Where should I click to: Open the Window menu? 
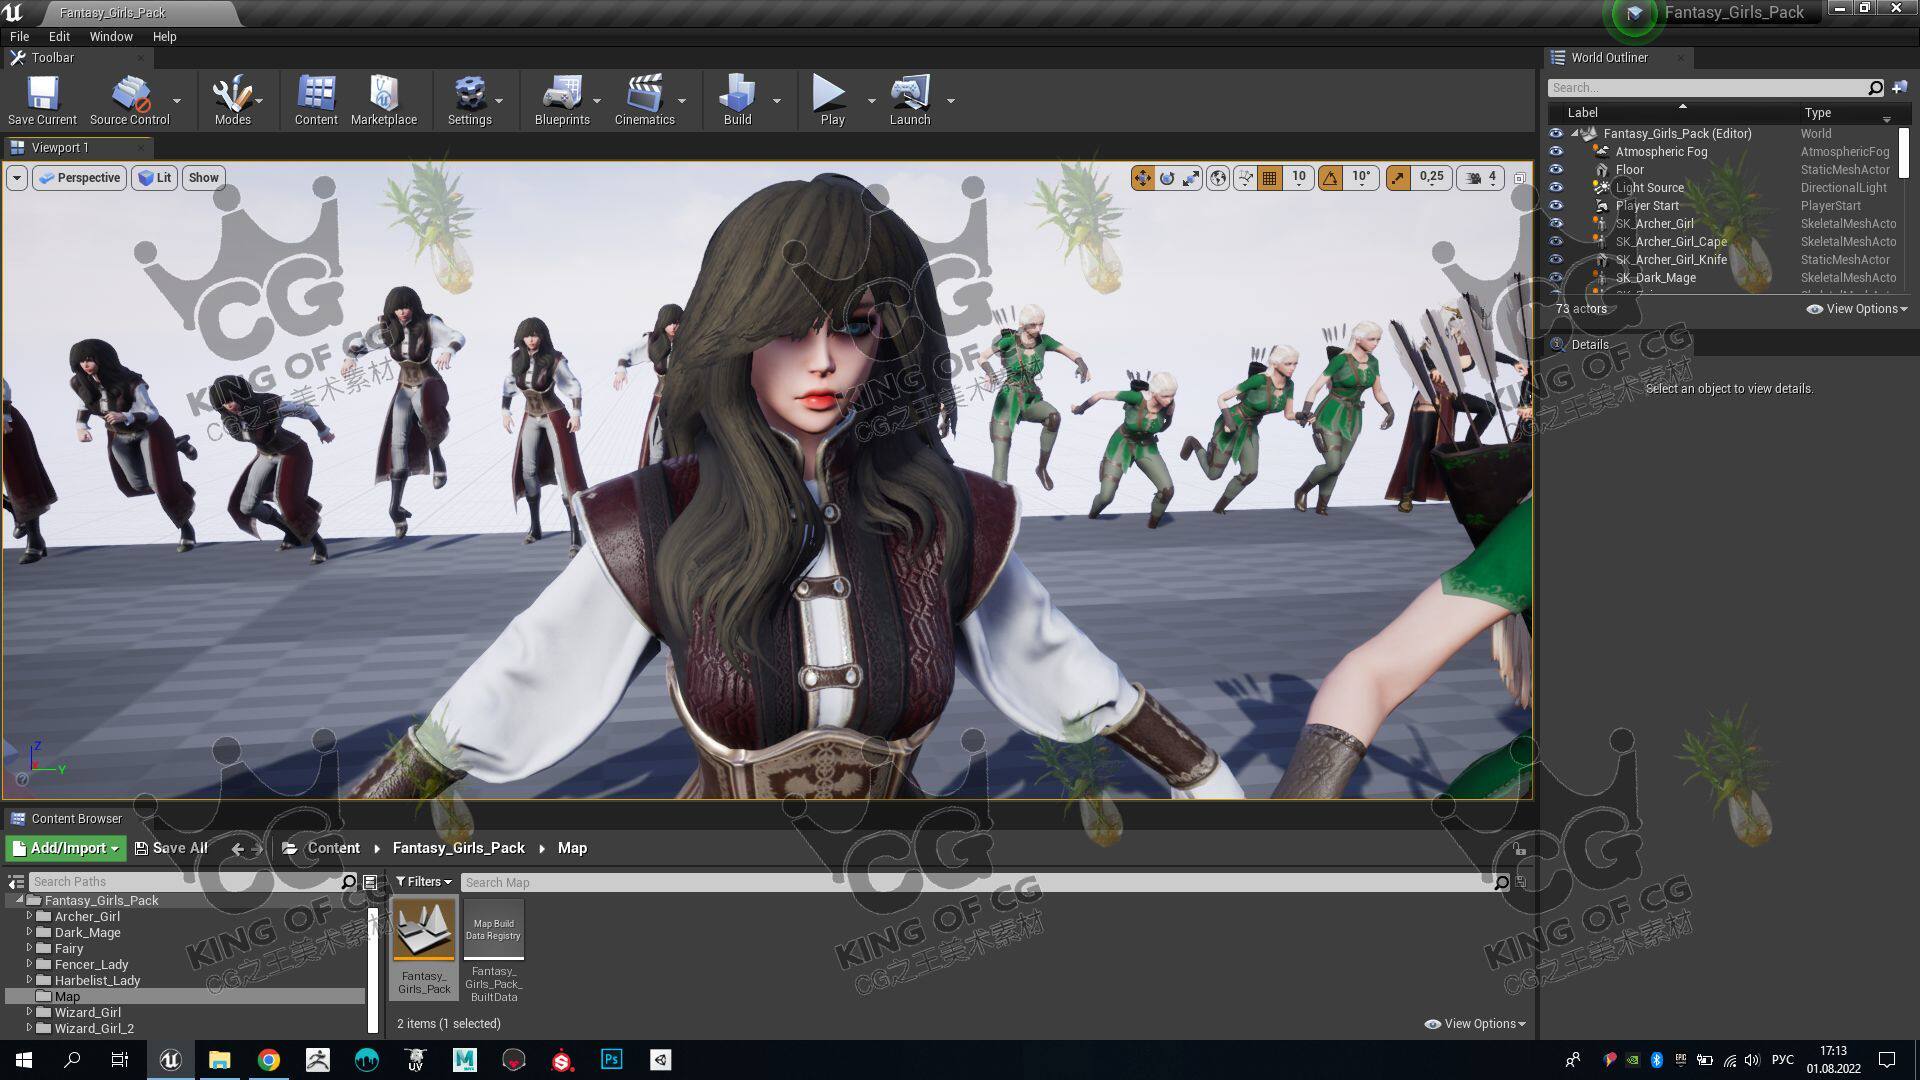coord(111,37)
